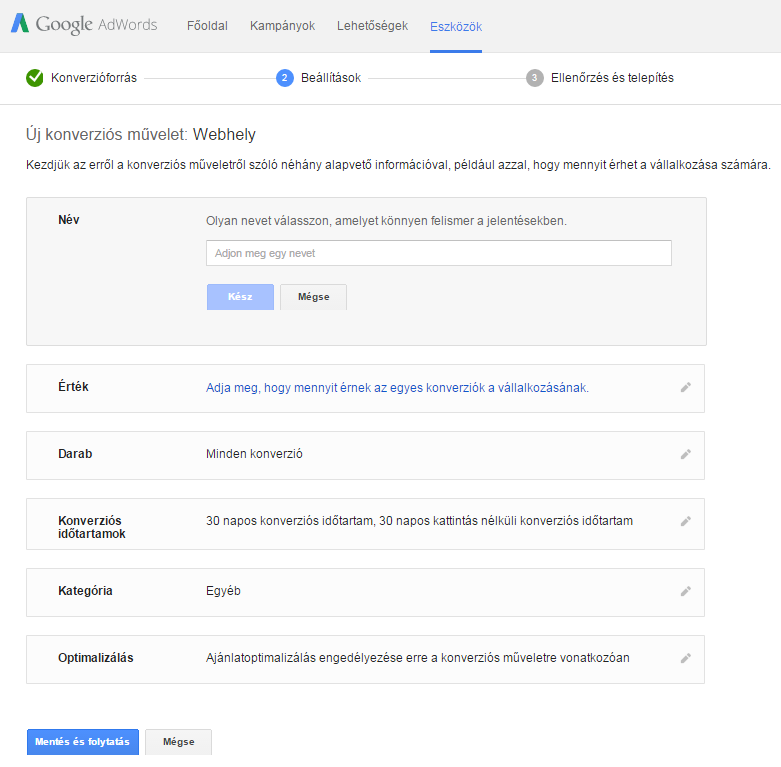
Task: Switch to the Kampányok tab
Action: tap(282, 26)
